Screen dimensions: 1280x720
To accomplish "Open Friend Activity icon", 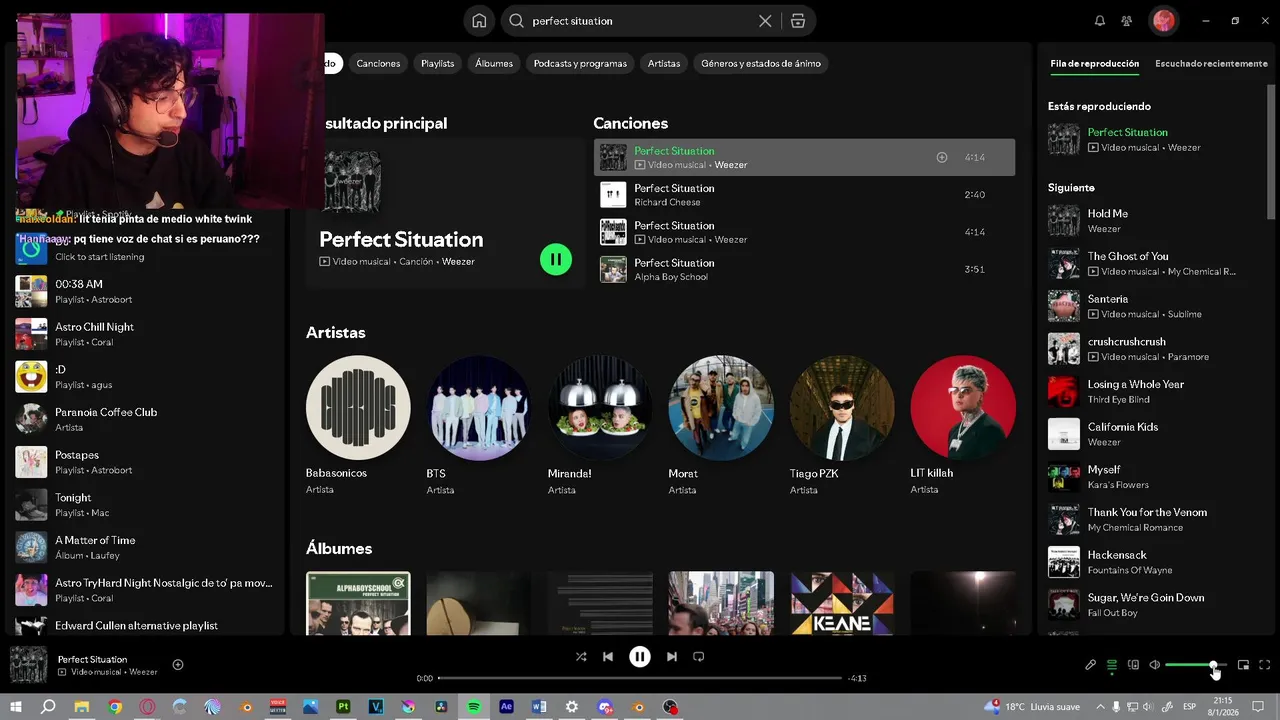I will 1127,21.
